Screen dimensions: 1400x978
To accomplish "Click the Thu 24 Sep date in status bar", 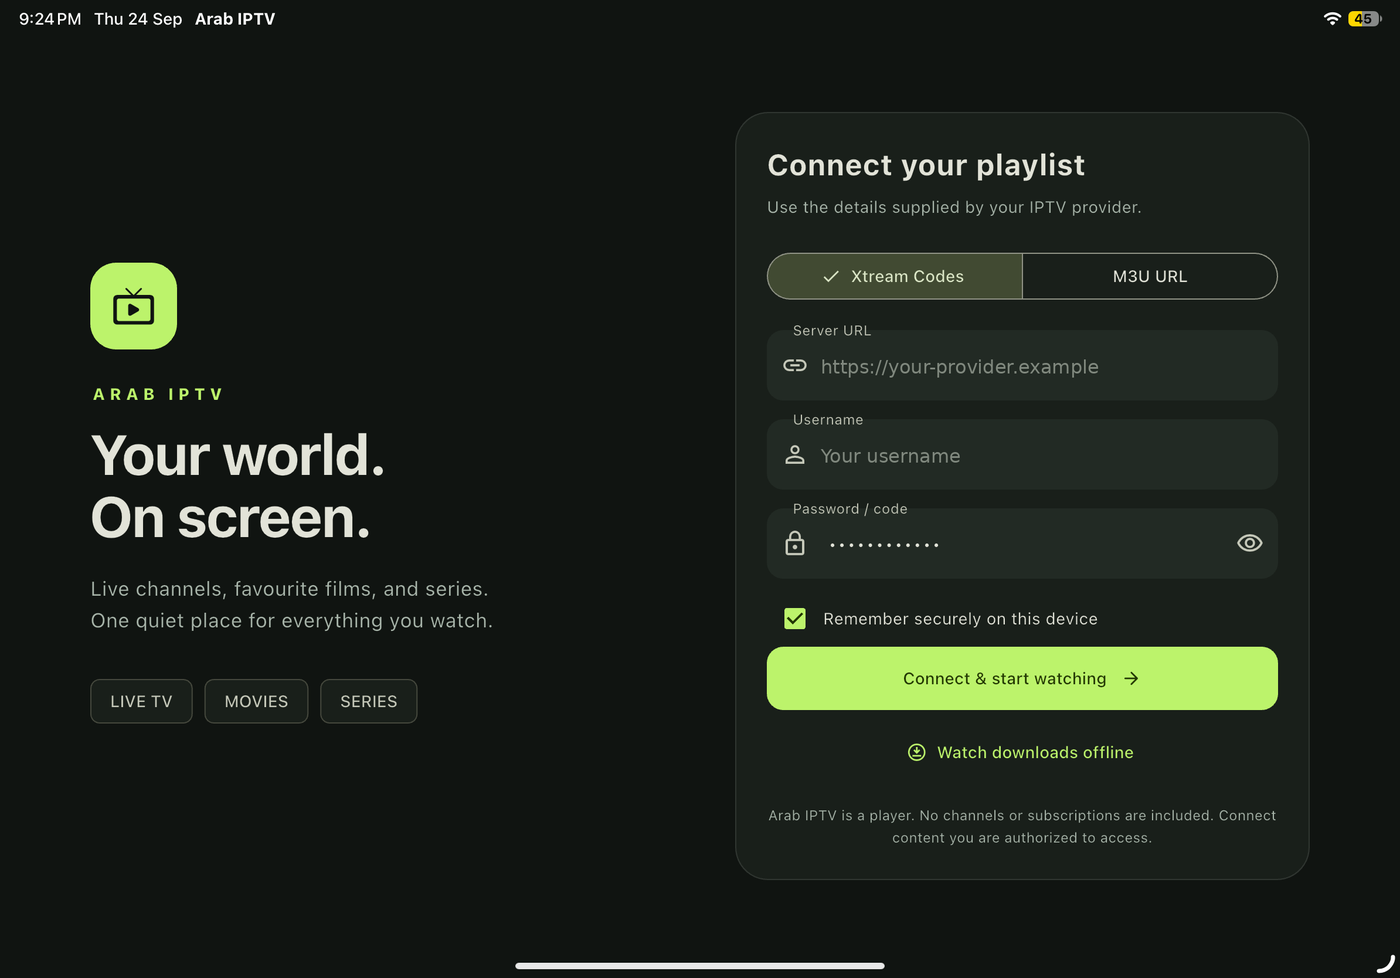I will 138,19.
